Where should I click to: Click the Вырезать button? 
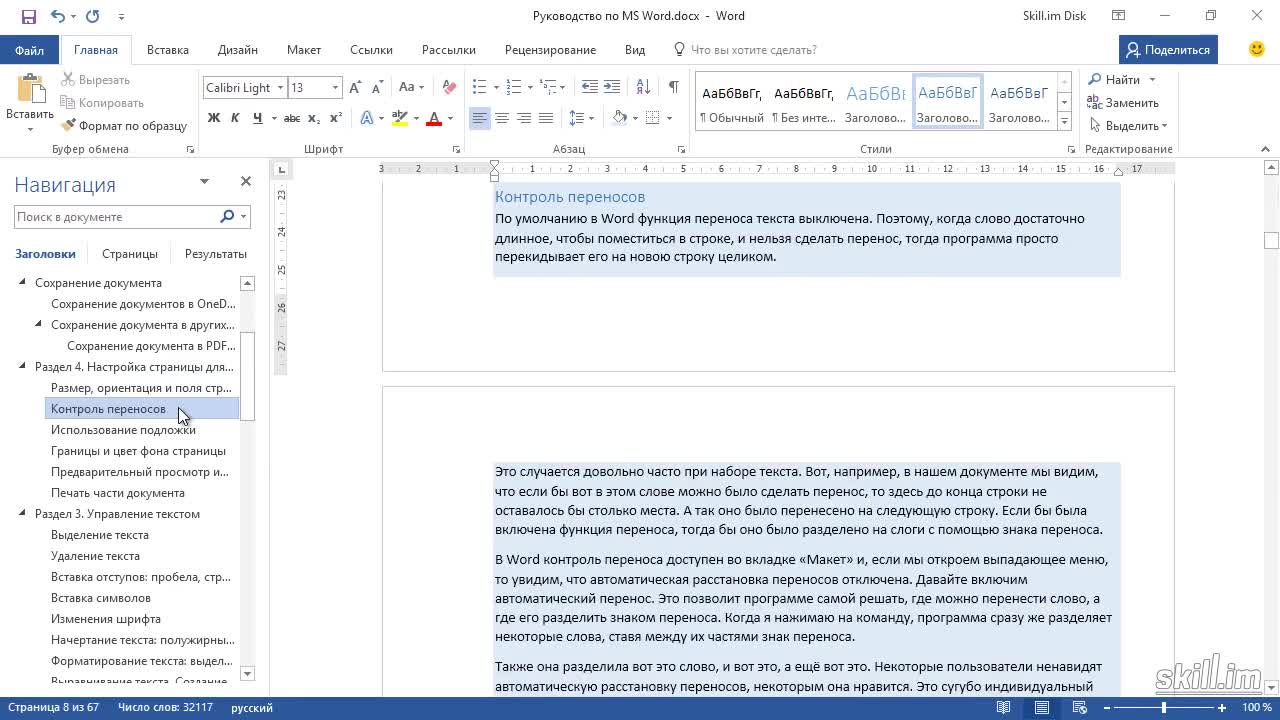[95, 80]
